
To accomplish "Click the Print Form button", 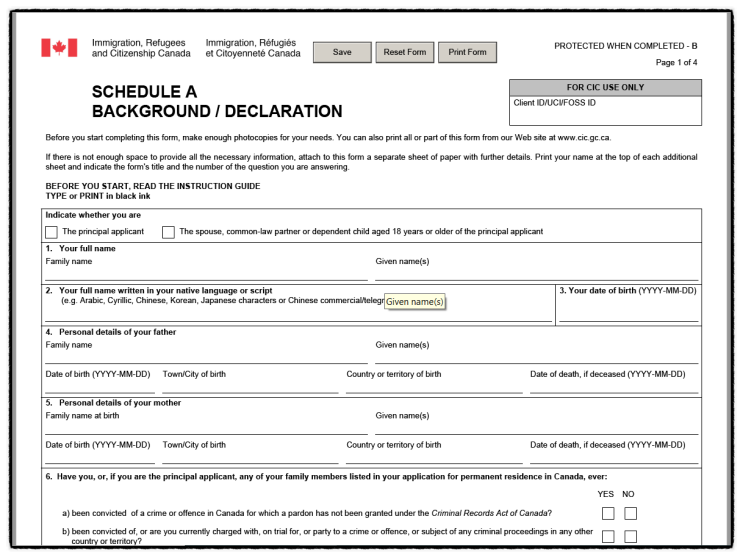I will tap(467, 52).
